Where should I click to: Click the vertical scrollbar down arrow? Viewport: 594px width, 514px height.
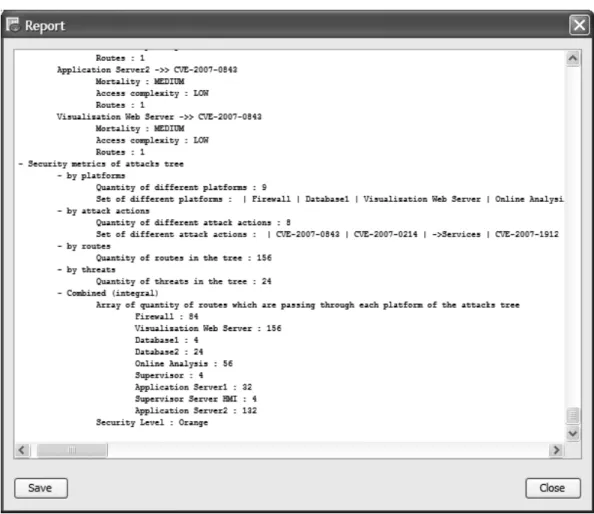(573, 433)
